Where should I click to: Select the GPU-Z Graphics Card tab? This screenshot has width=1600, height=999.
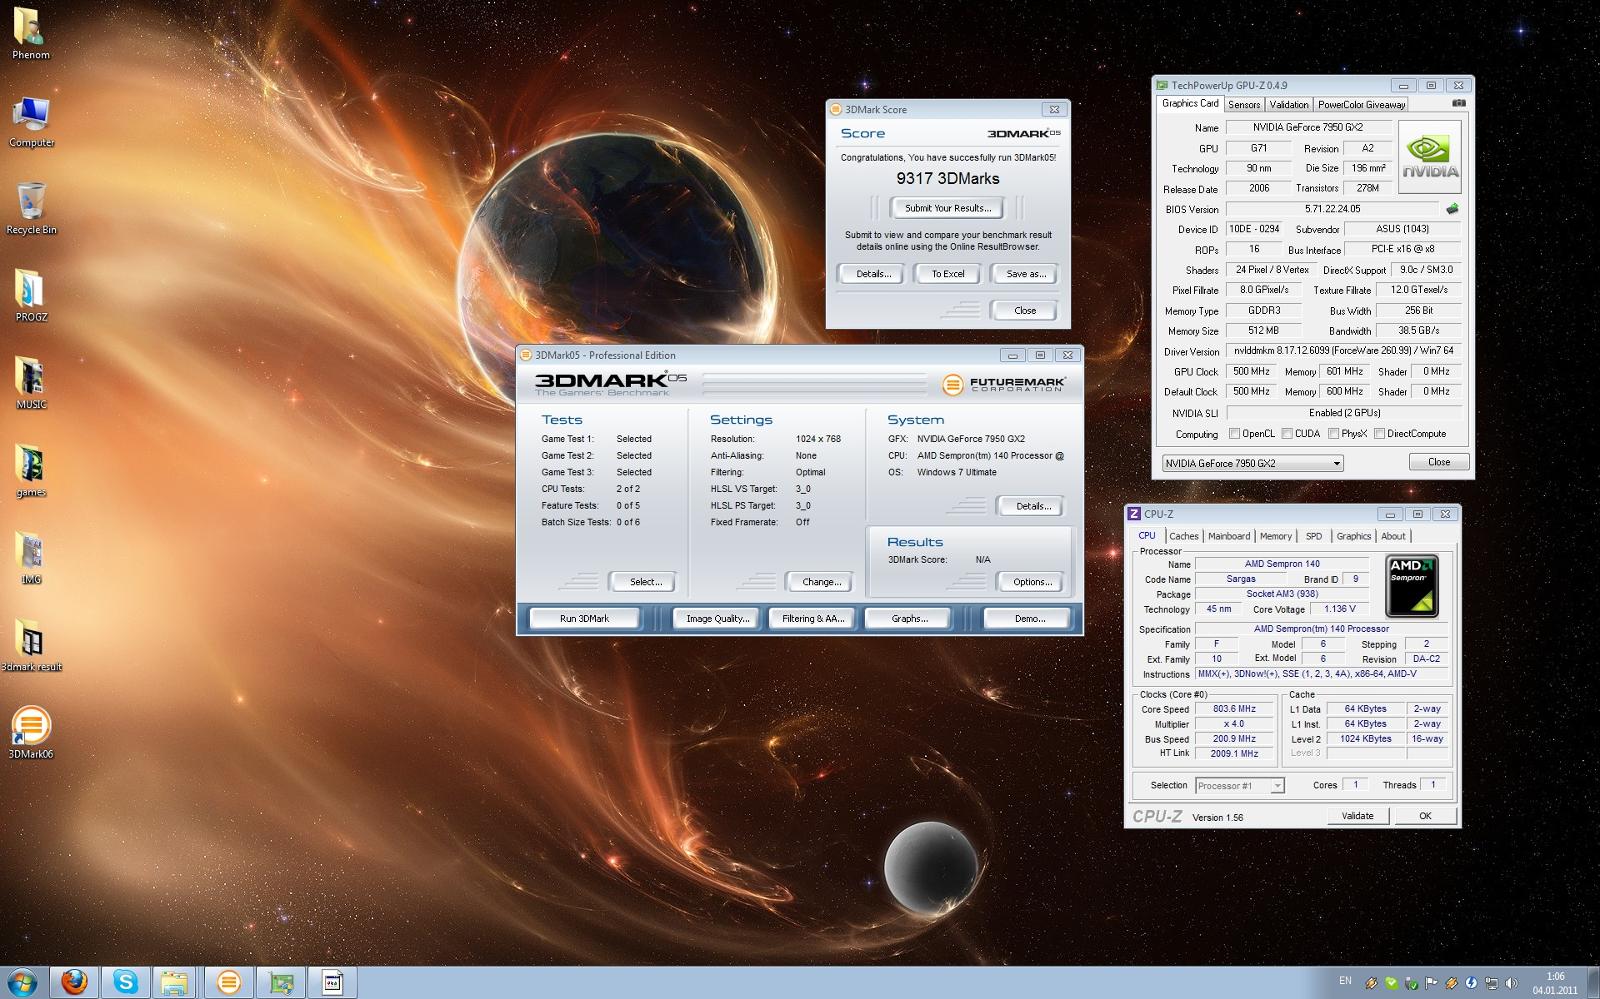tap(1190, 103)
